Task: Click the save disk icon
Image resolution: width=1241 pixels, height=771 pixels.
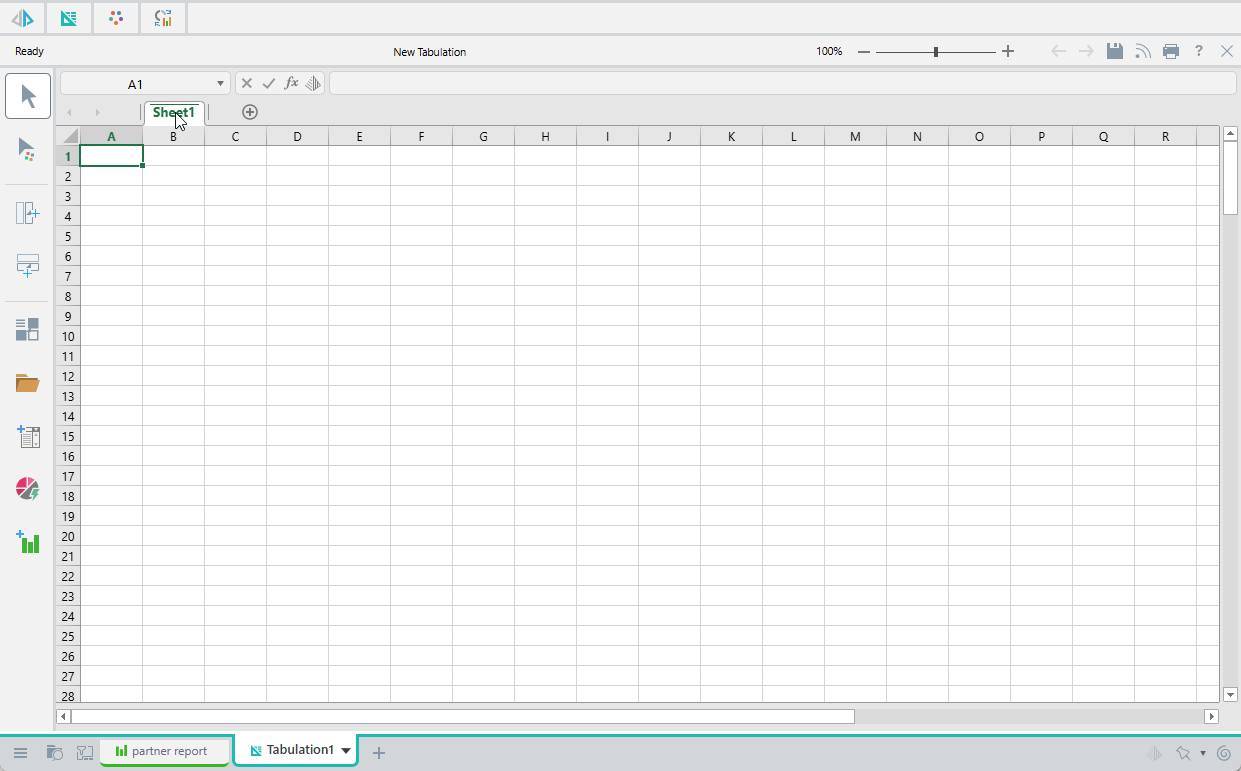Action: click(x=1114, y=51)
